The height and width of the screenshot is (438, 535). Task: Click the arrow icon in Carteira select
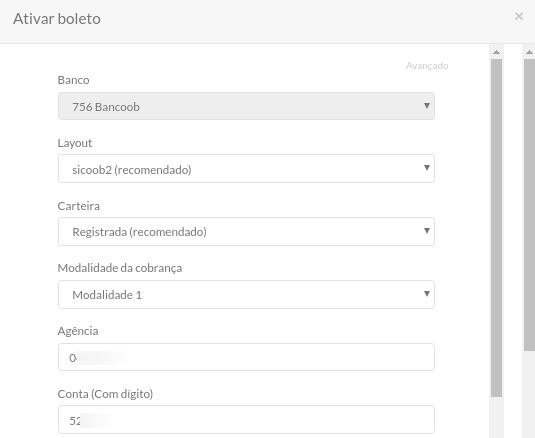426,231
